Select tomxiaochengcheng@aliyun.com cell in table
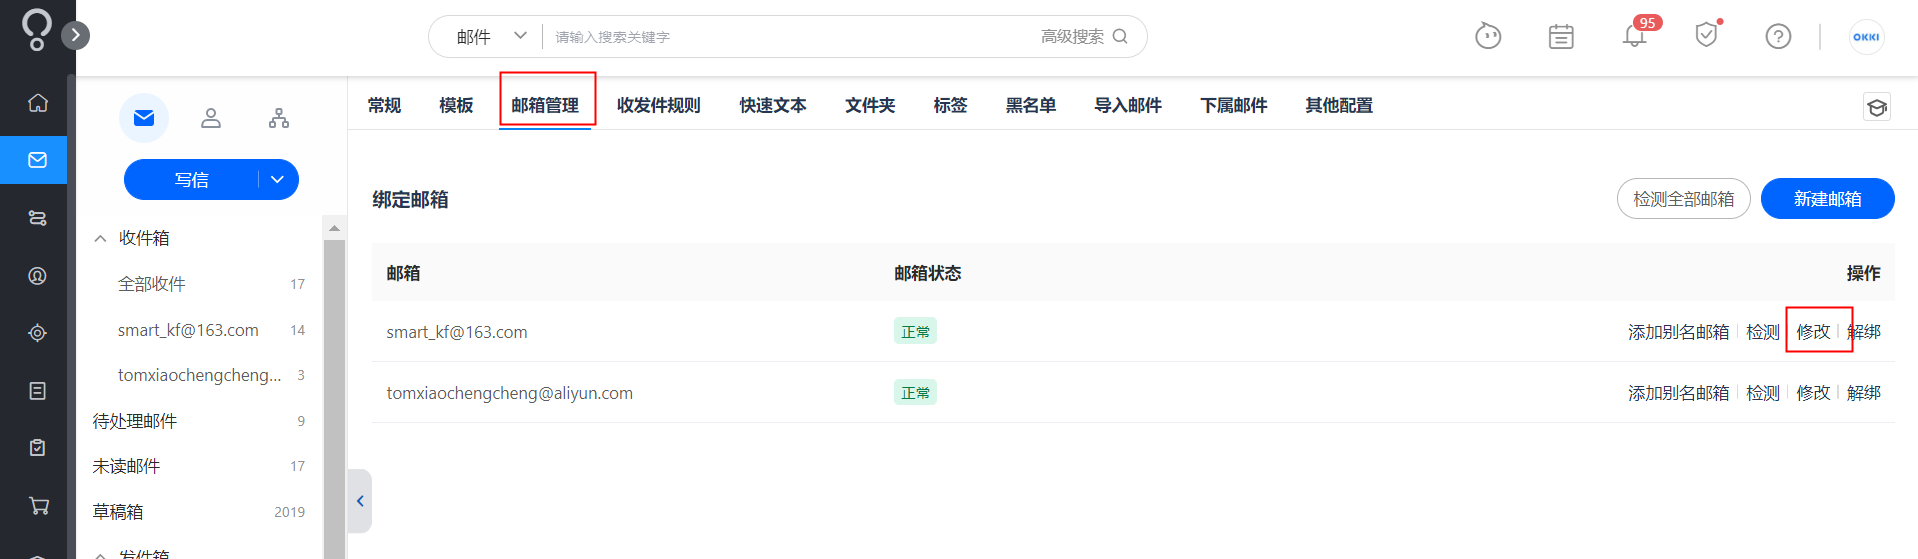 point(510,393)
